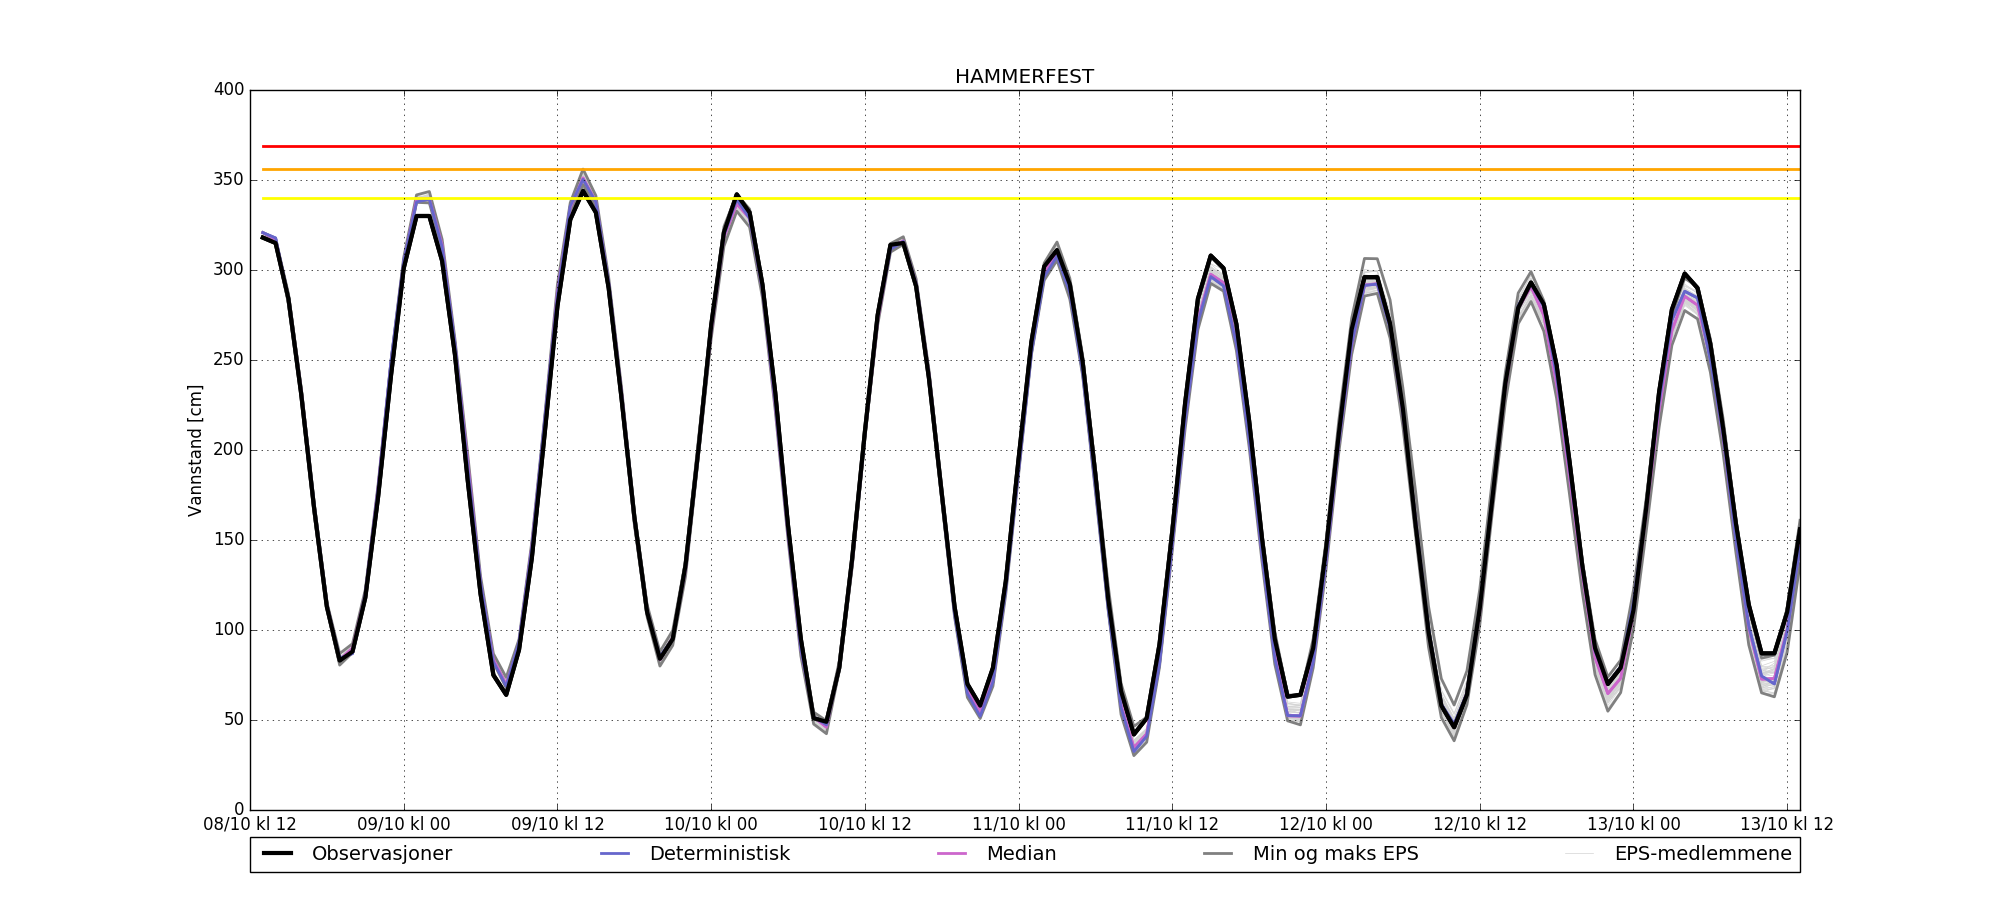Select the 11/10 kl 12 x-axis tick label
This screenshot has width=2000, height=900.
[x=1172, y=825]
